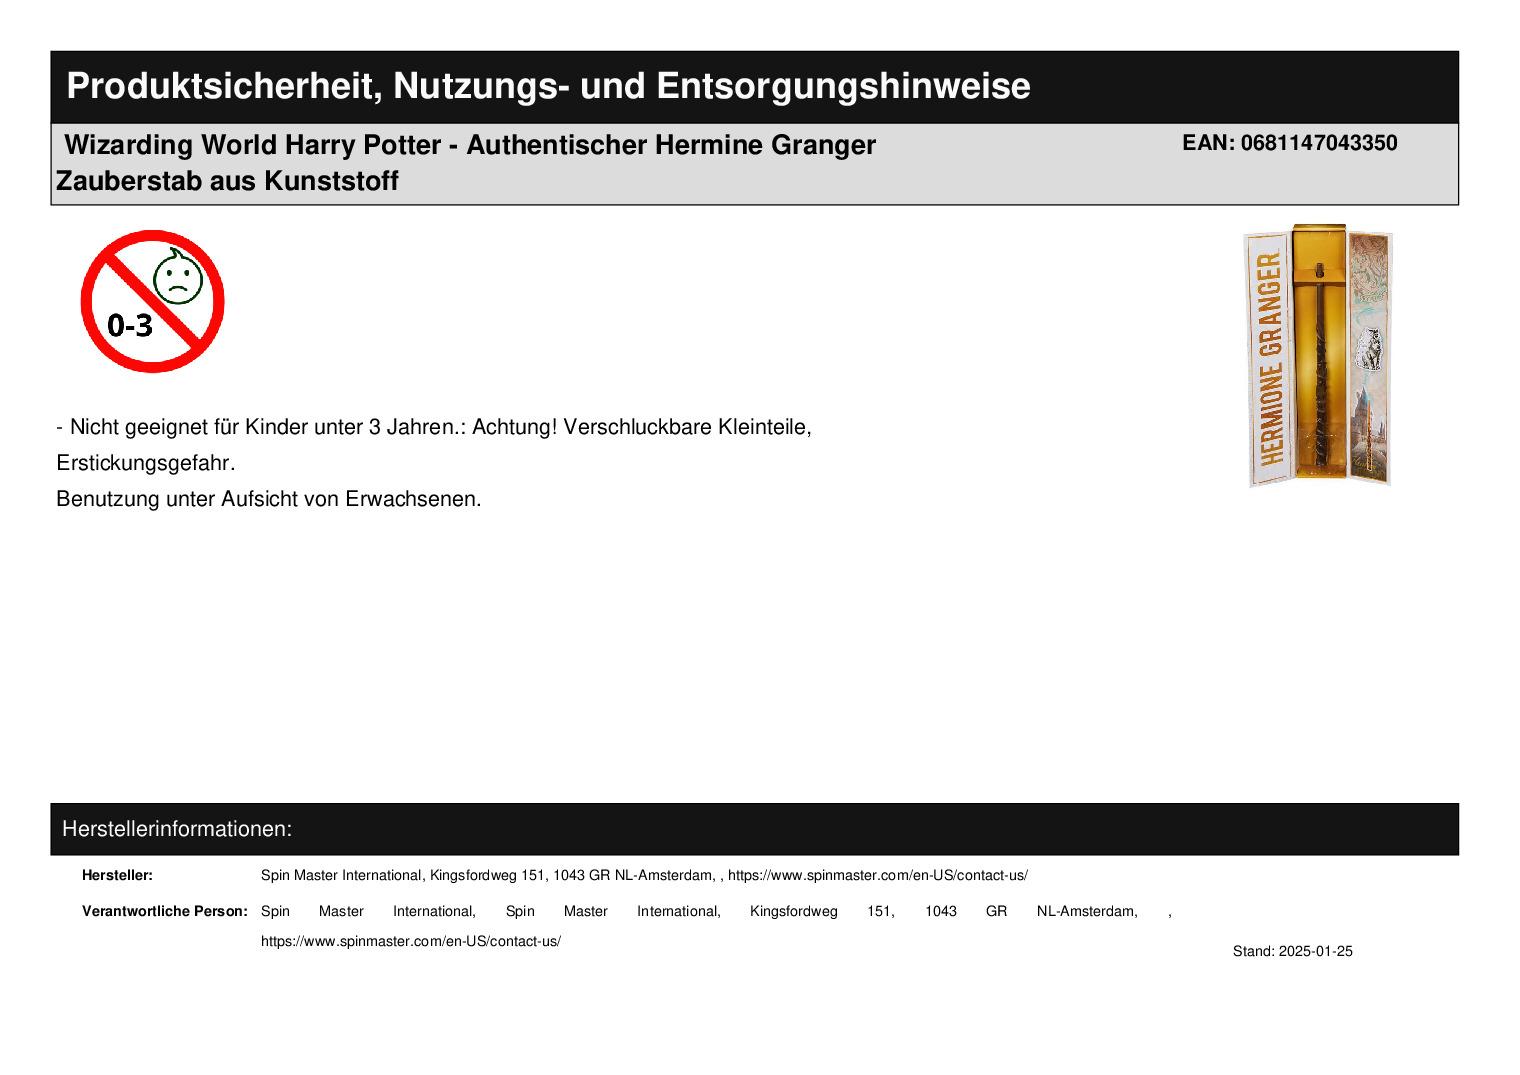Select the "Benutzung unter Aufsicht von Erwachsenen" line

[269, 498]
